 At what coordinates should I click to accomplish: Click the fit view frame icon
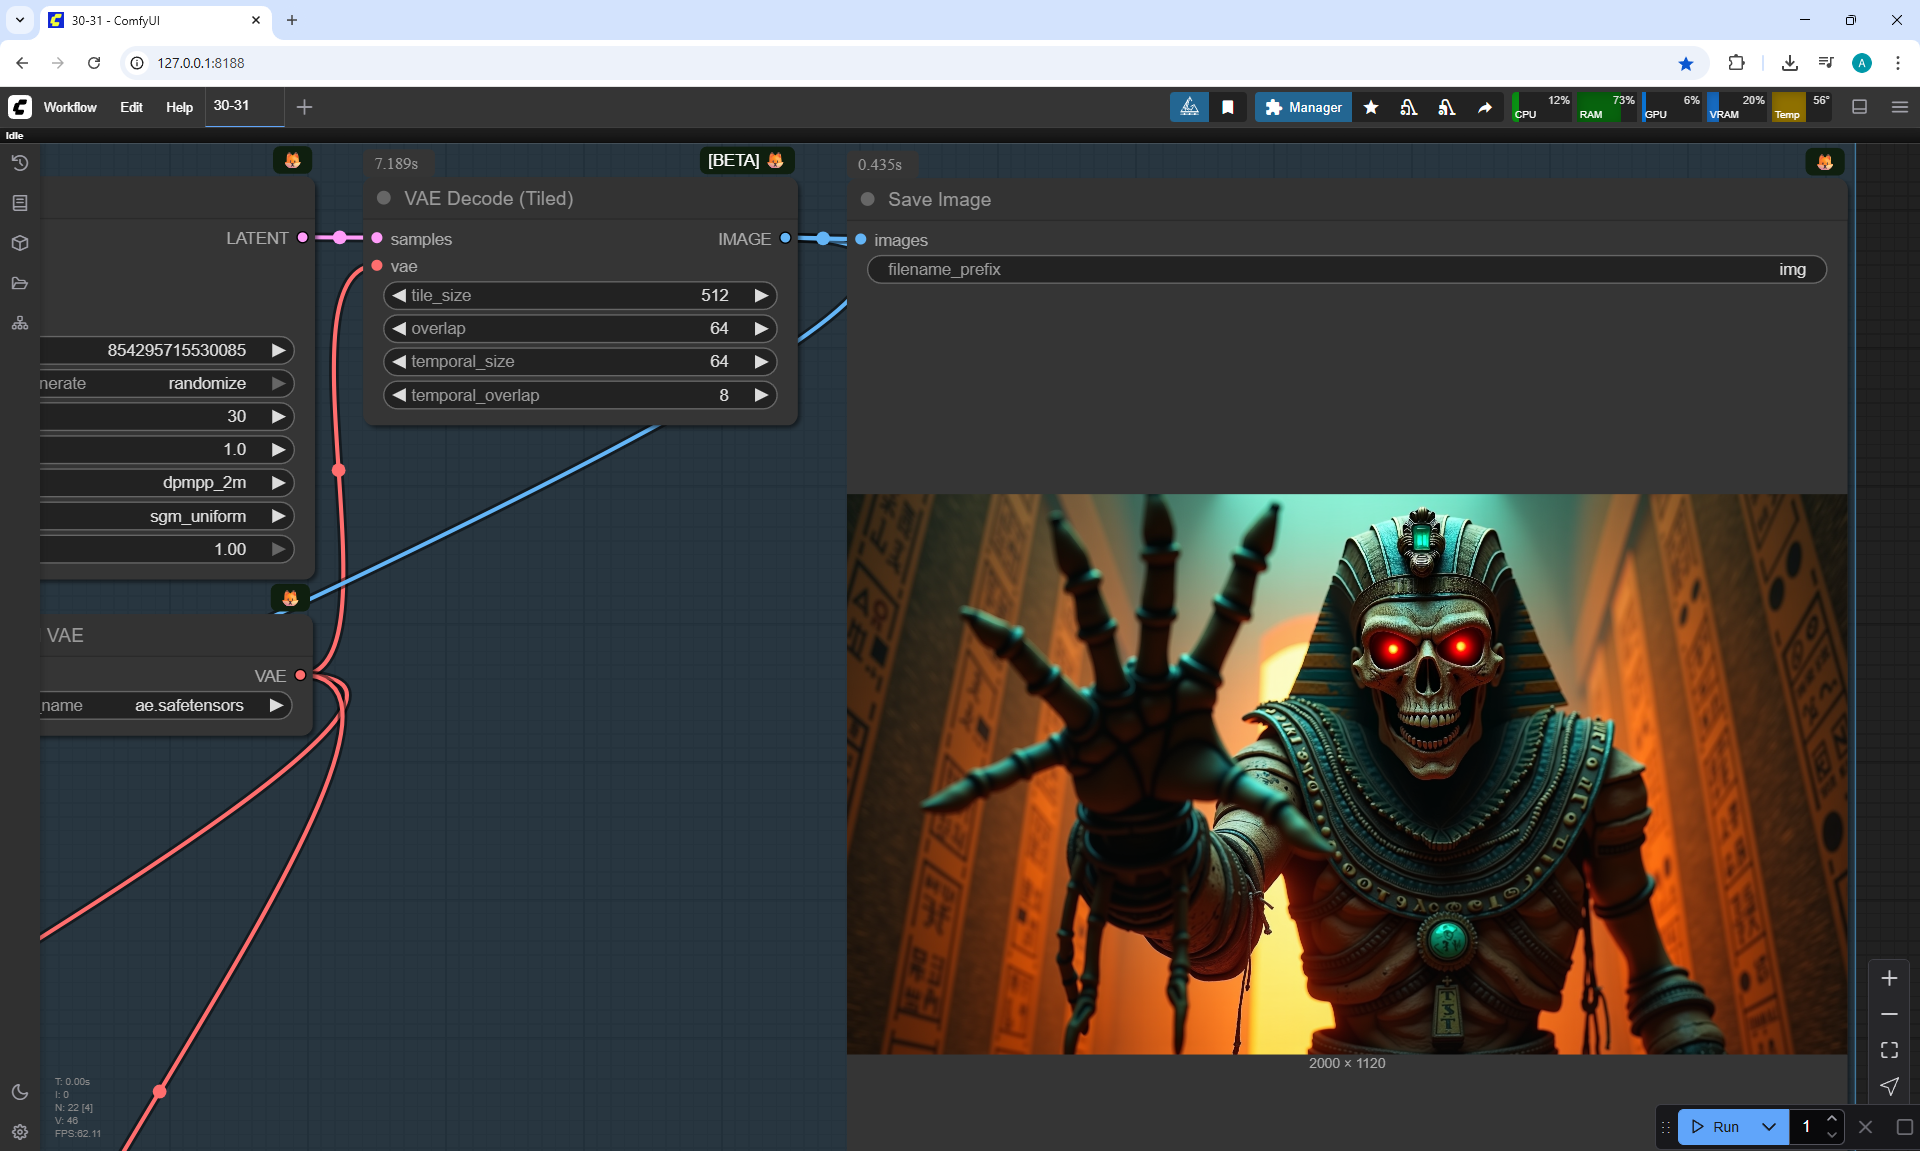[1889, 1050]
